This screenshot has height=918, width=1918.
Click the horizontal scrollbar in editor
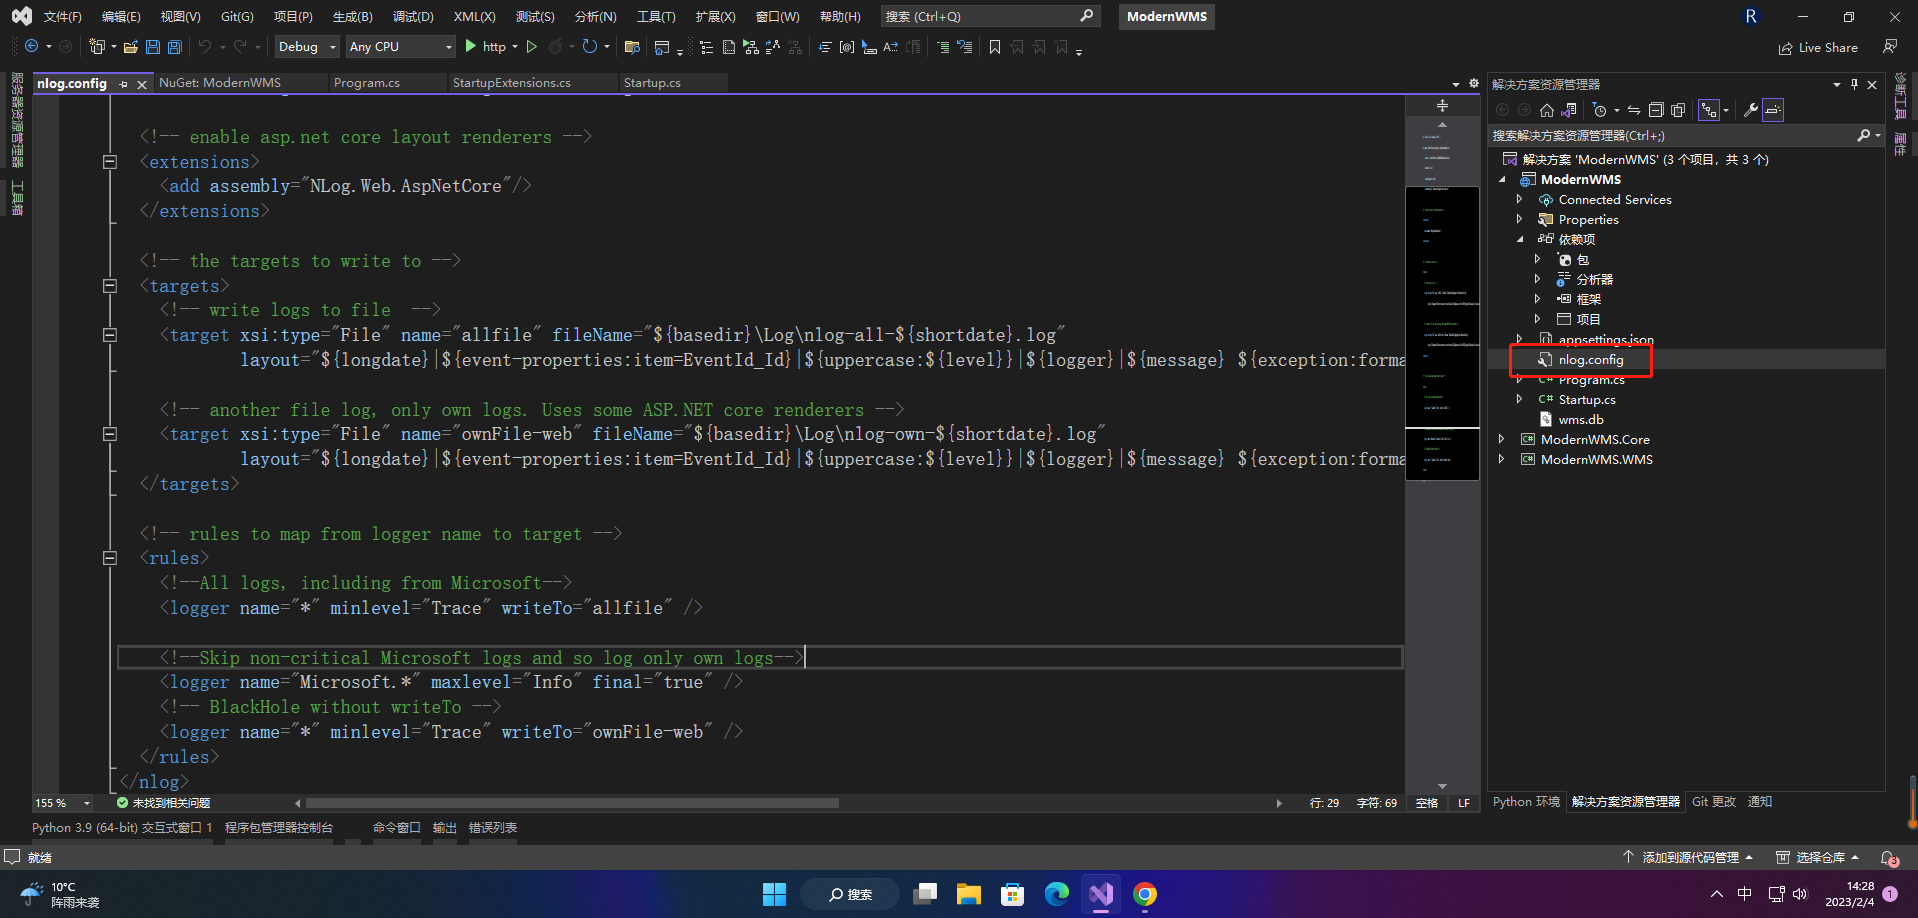(572, 803)
